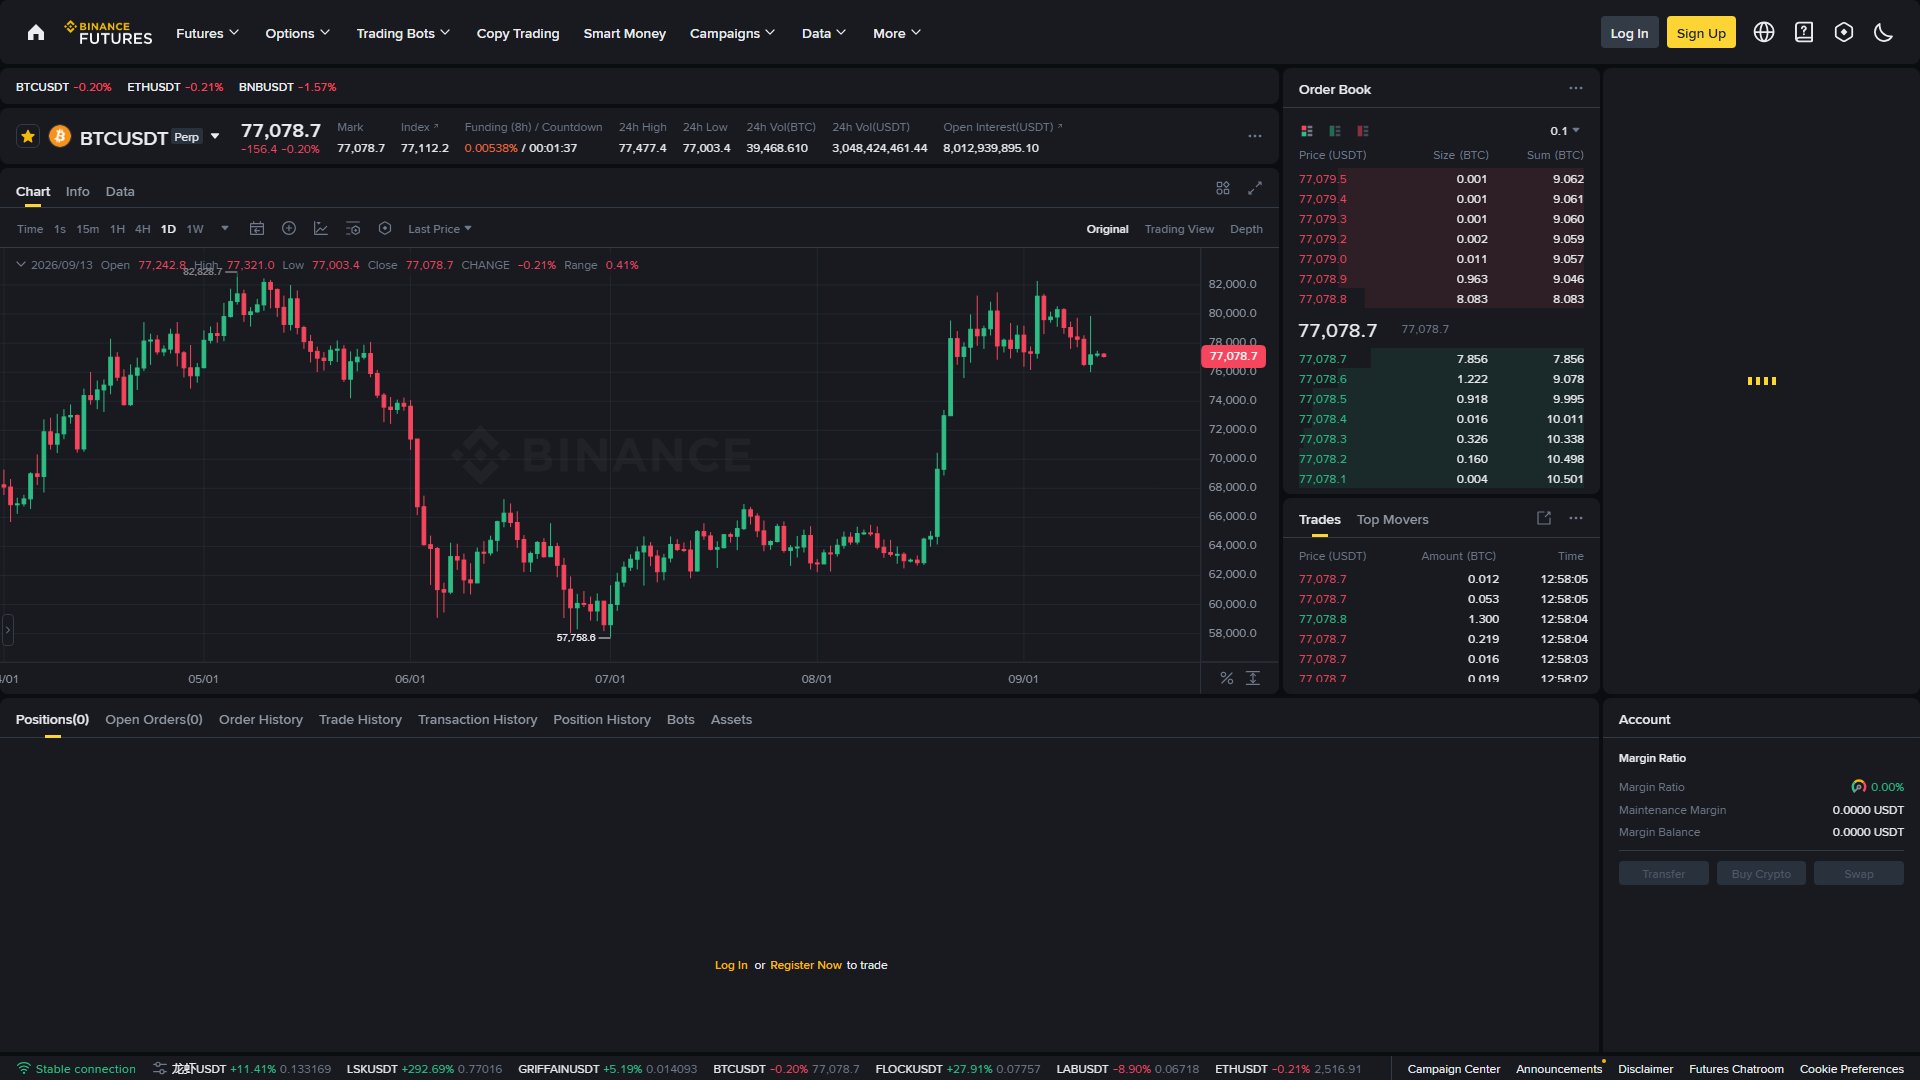Toggle auto-fit price scale icon
The width and height of the screenshot is (1920, 1080).
coord(1253,678)
